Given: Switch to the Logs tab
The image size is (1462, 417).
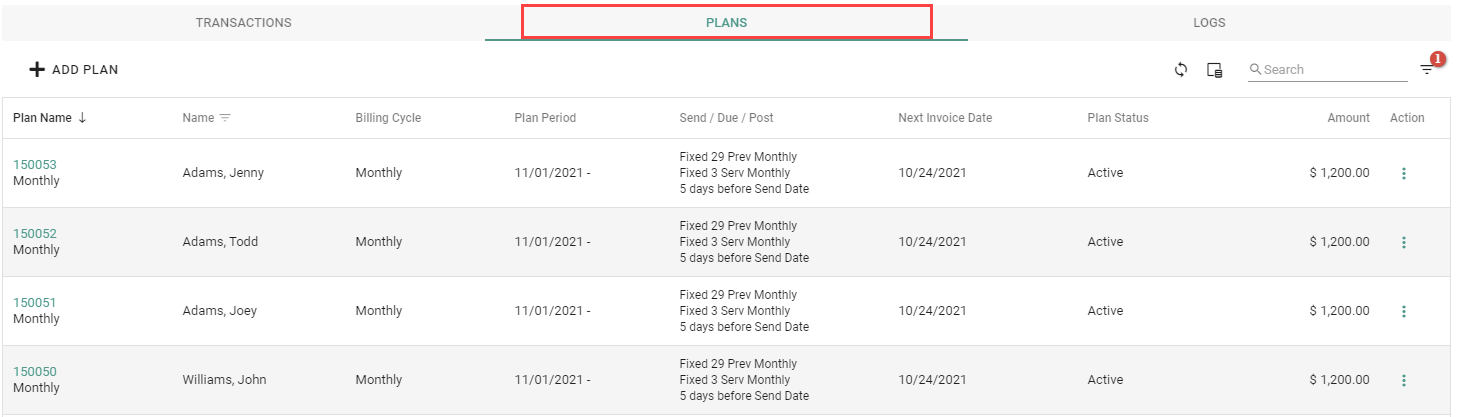Looking at the screenshot, I should pyautogui.click(x=1209, y=22).
